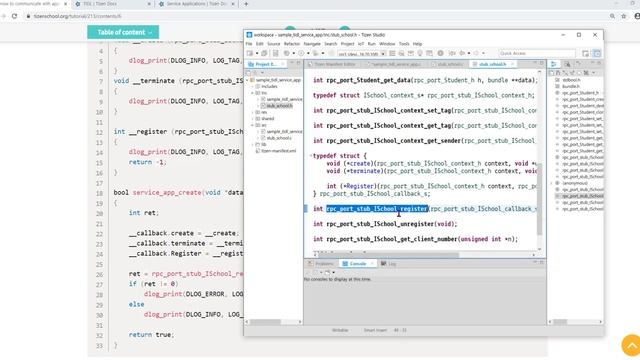Click the lightbulb toolbar icon
This screenshot has width=640, height=360.
tap(420, 53)
